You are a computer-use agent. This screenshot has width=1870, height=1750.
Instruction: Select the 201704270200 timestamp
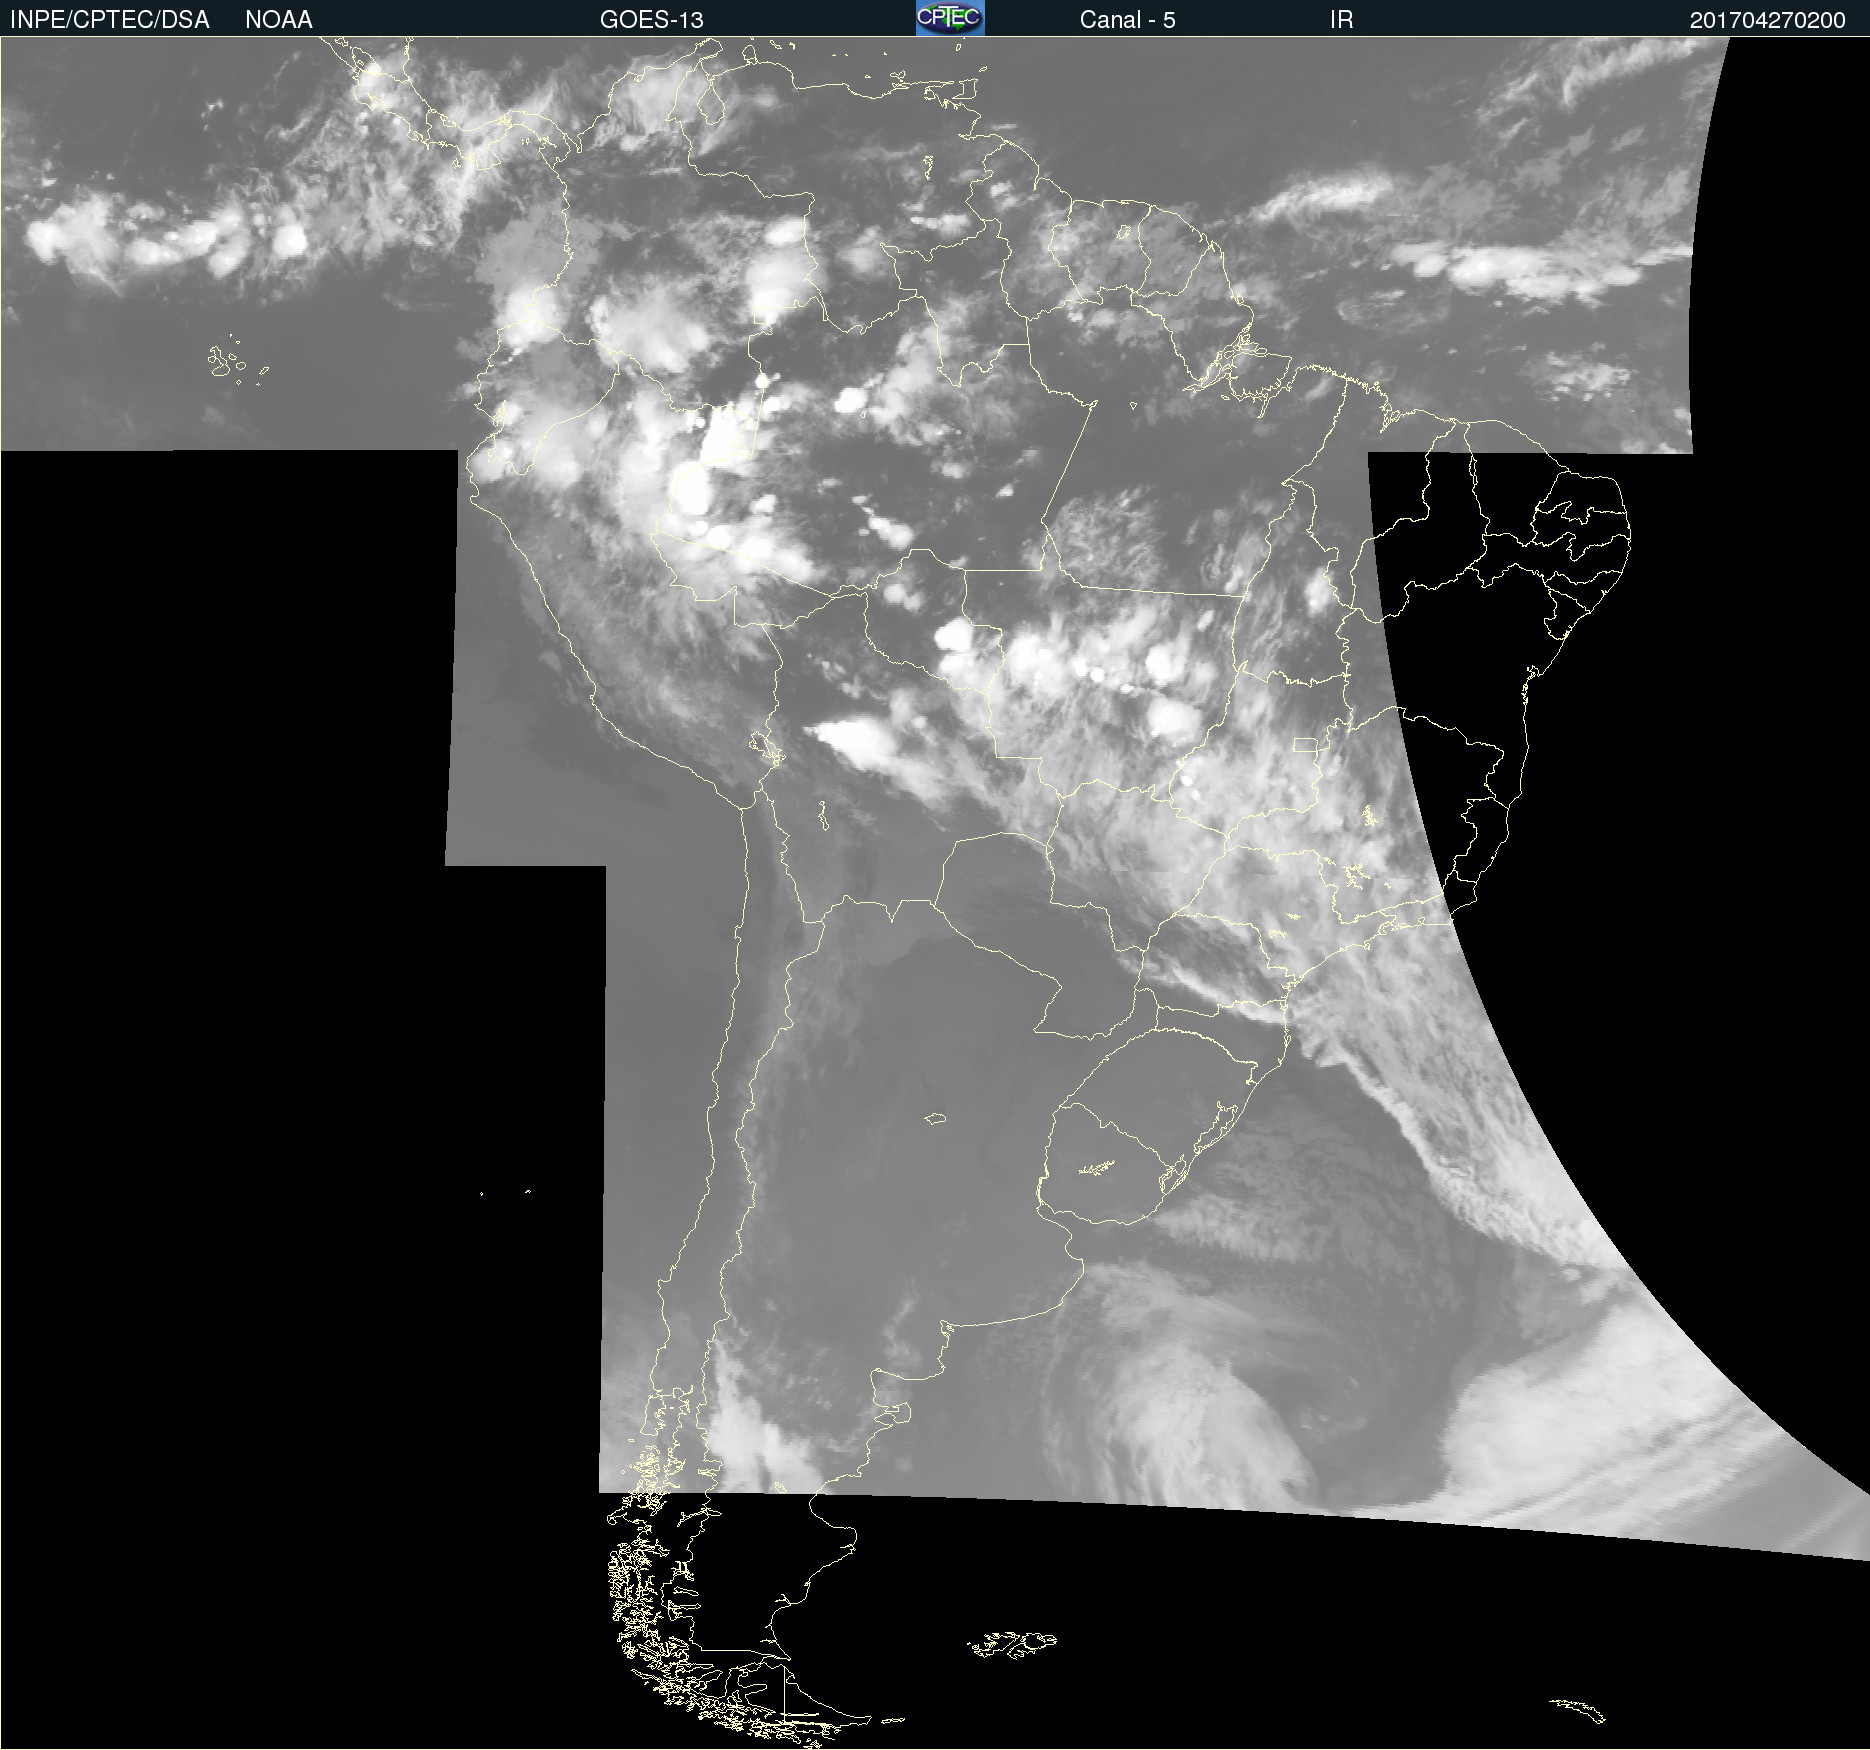1768,20
